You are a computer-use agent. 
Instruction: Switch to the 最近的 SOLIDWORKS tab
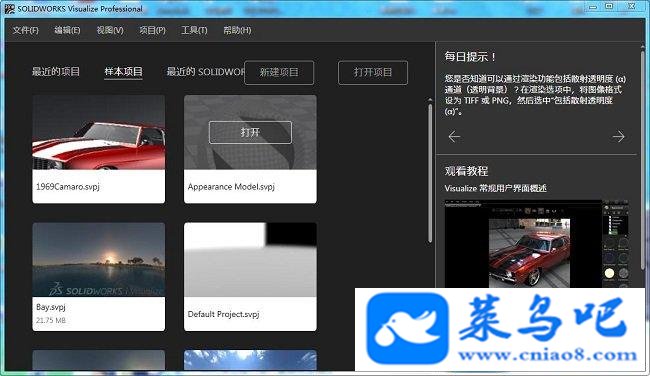pyautogui.click(x=205, y=72)
